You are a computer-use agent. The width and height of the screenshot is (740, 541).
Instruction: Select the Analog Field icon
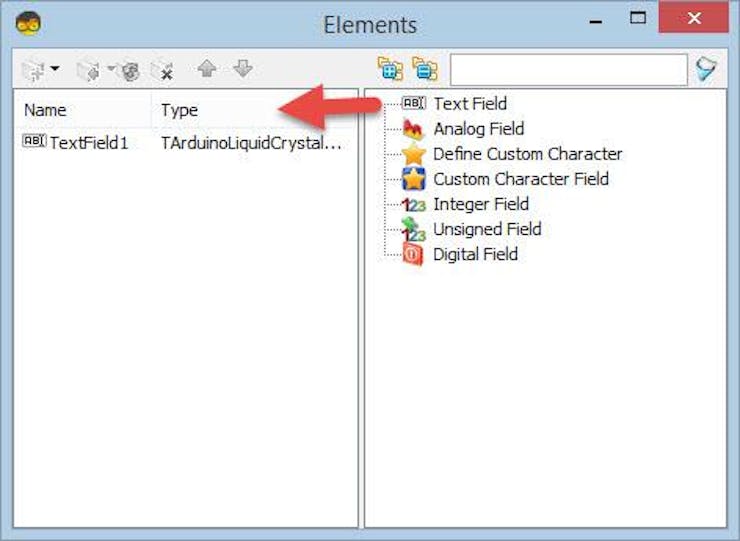click(413, 128)
